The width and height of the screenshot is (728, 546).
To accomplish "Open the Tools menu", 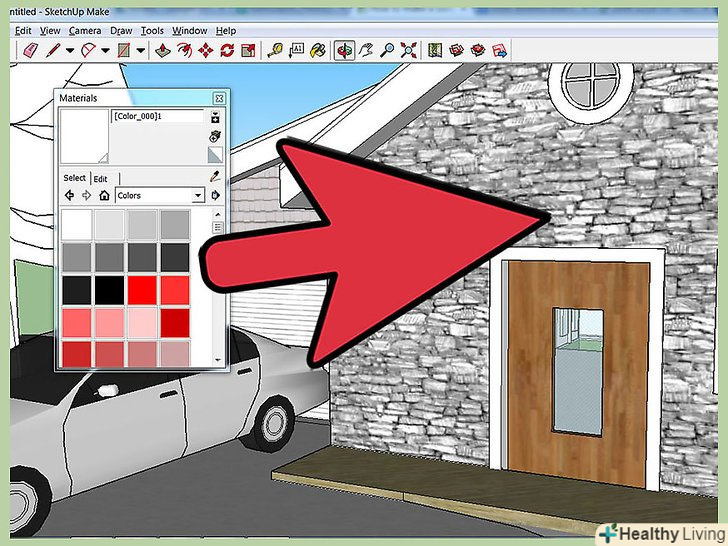I will (152, 31).
